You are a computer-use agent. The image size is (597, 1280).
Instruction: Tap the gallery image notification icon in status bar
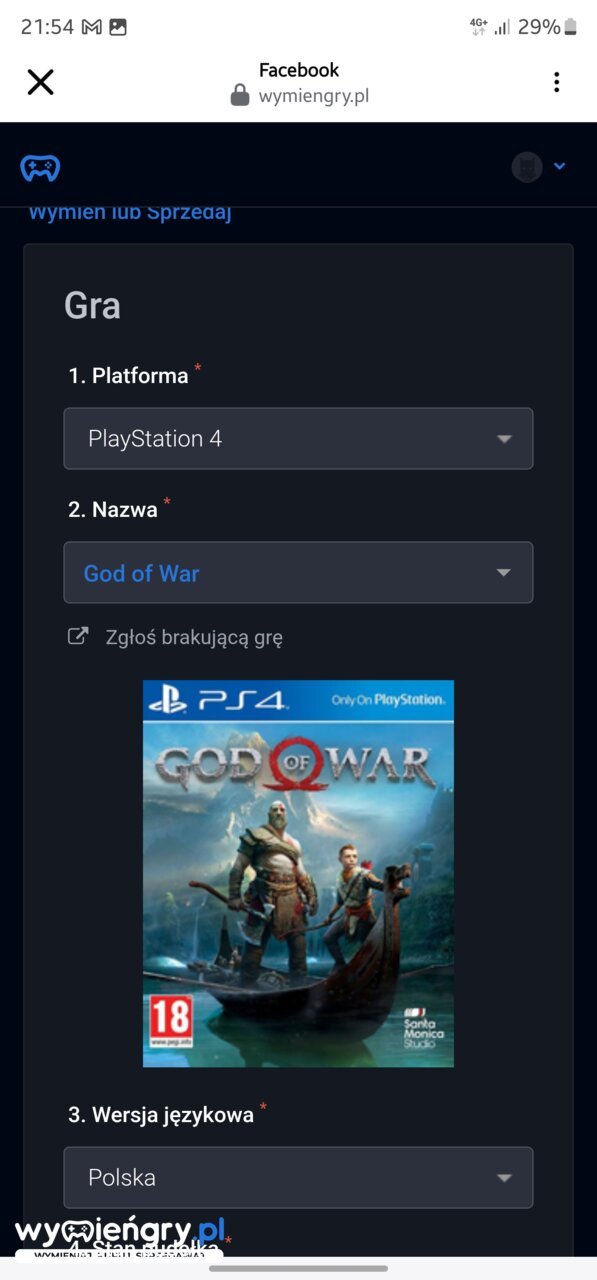118,27
